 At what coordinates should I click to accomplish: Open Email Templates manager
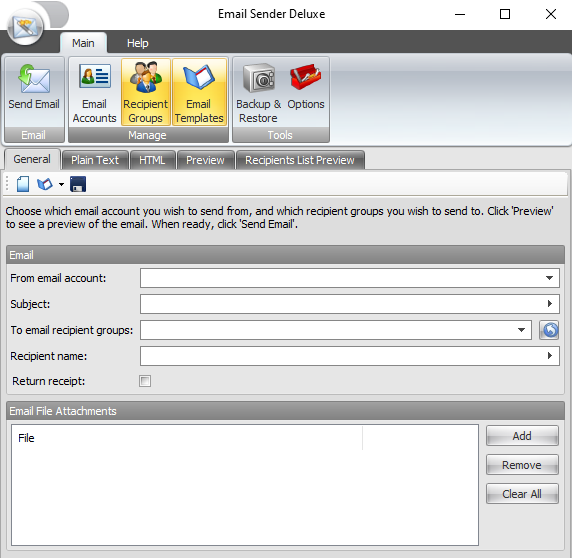pyautogui.click(x=199, y=92)
